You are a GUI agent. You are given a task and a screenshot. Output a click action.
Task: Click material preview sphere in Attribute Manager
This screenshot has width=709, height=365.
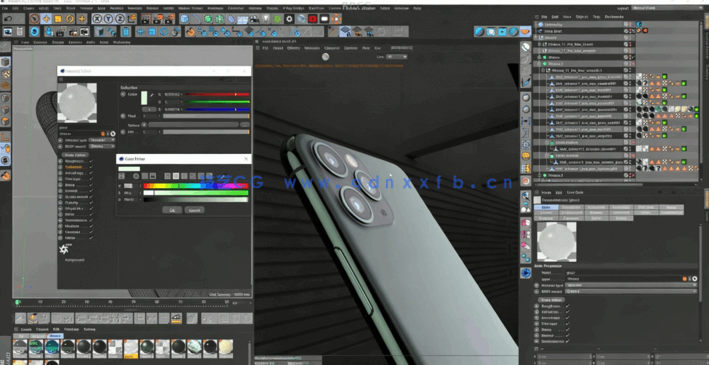click(556, 242)
